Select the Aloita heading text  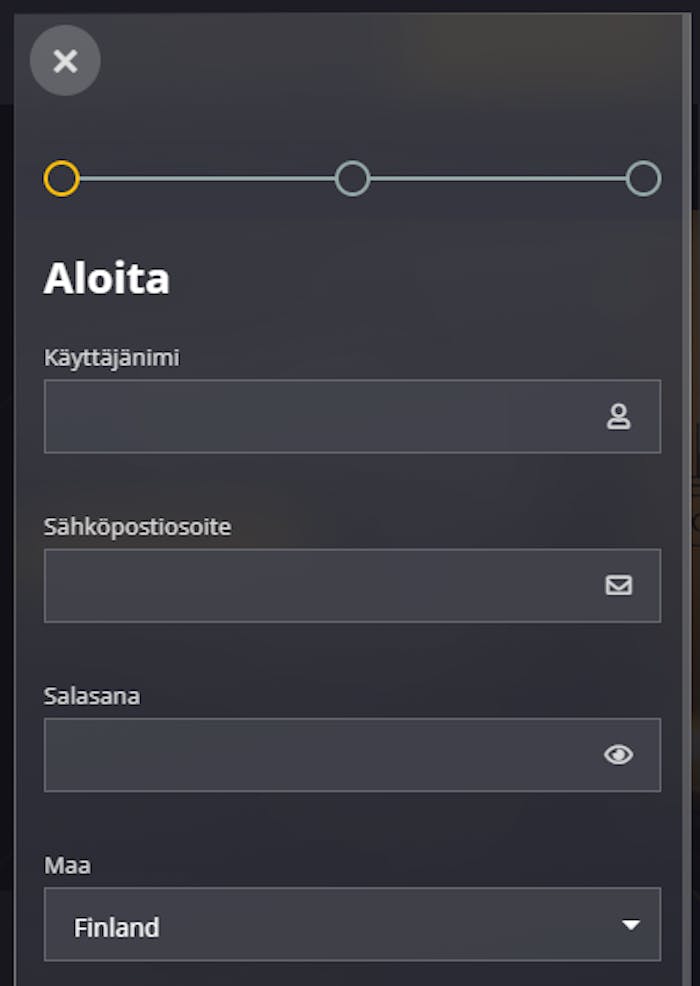(106, 279)
